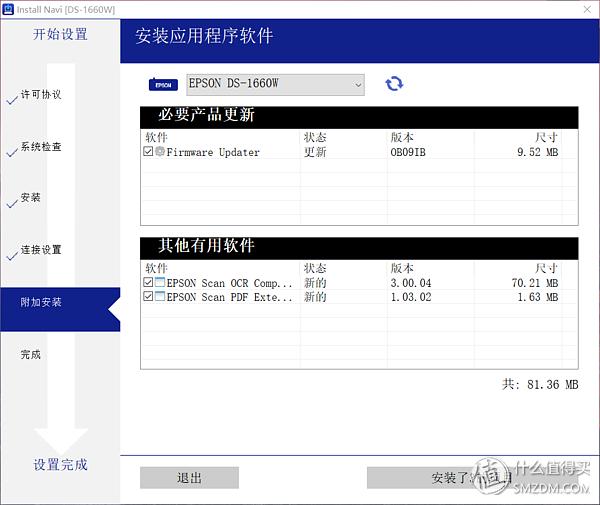Click the 70.21 MB size cell
The image size is (600, 505).
(535, 283)
